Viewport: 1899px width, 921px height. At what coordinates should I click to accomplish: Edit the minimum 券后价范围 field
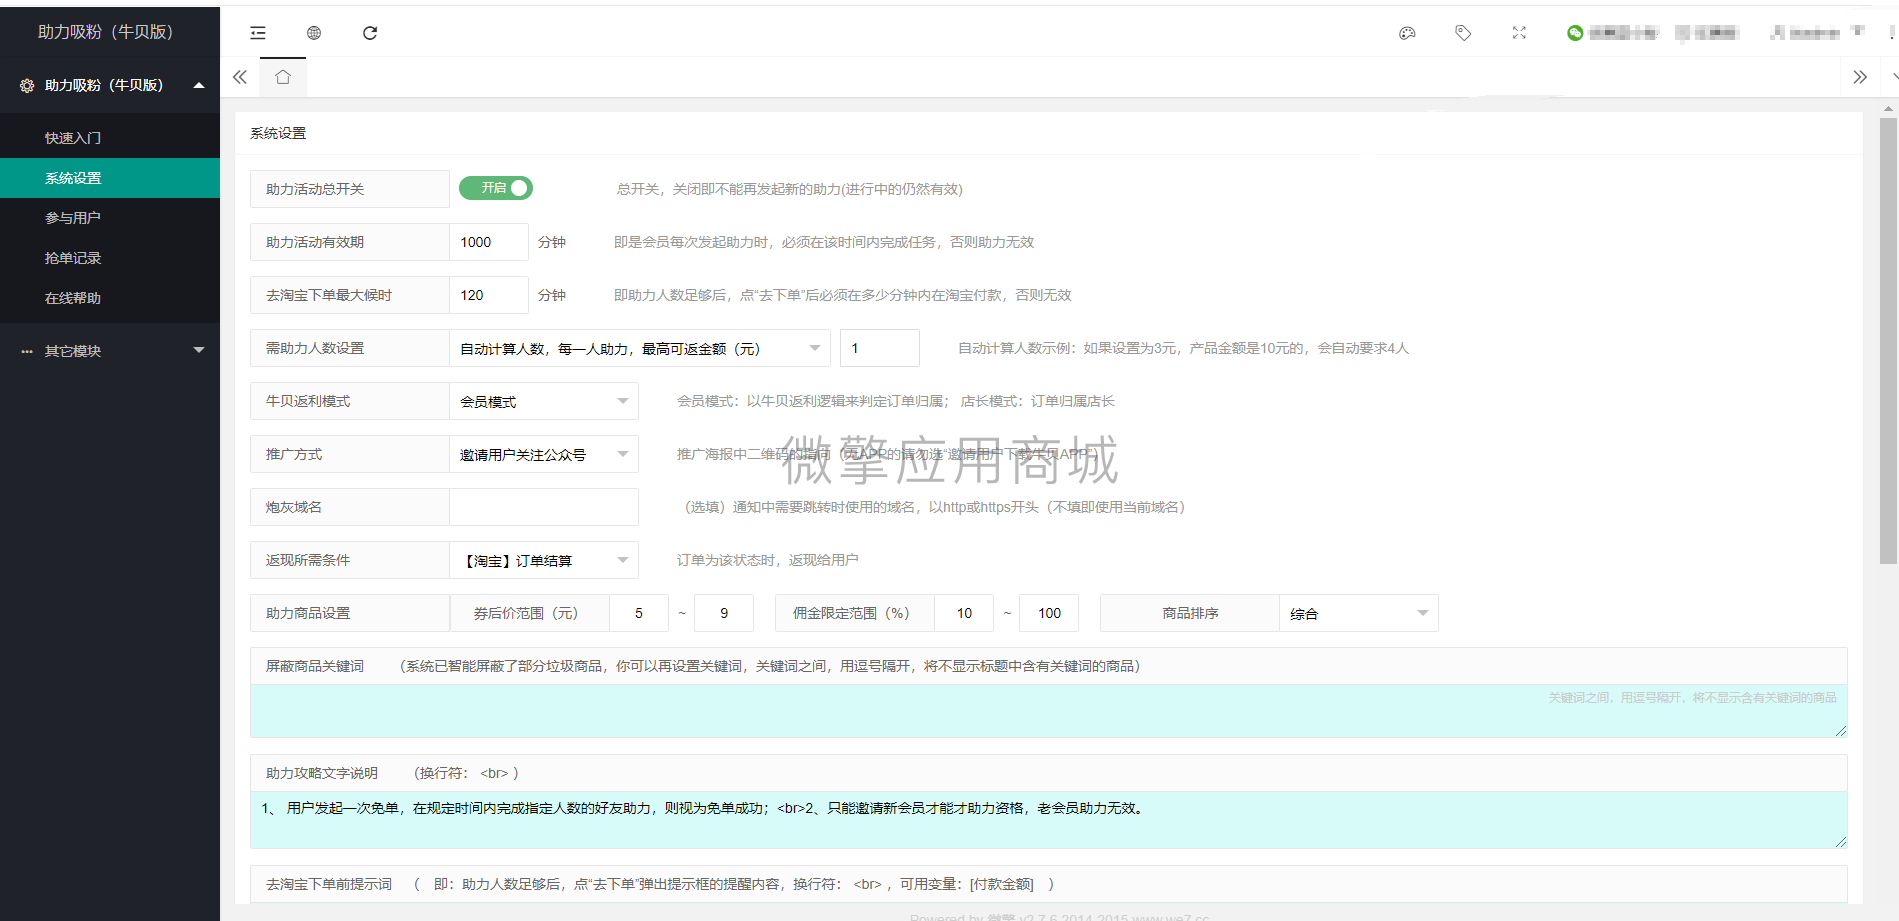[x=639, y=613]
